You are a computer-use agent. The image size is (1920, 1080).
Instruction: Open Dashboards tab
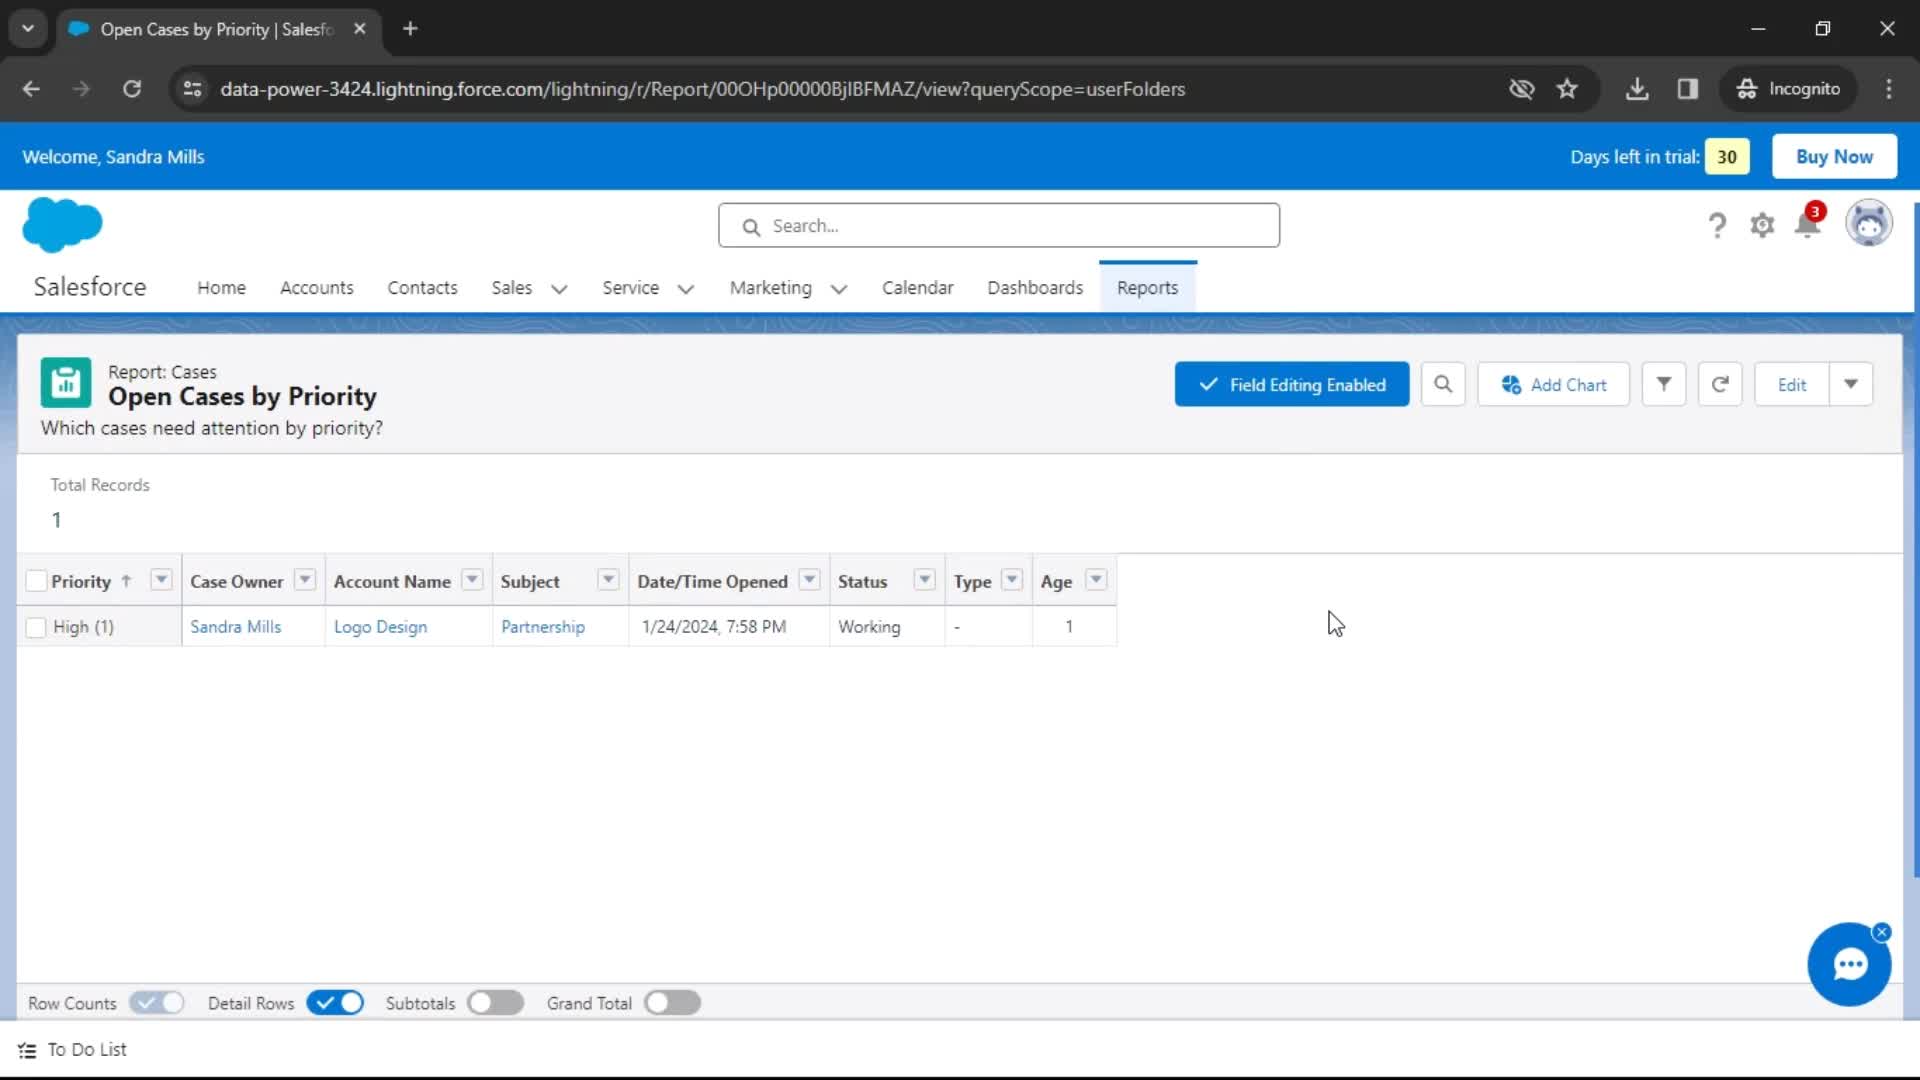[1035, 288]
